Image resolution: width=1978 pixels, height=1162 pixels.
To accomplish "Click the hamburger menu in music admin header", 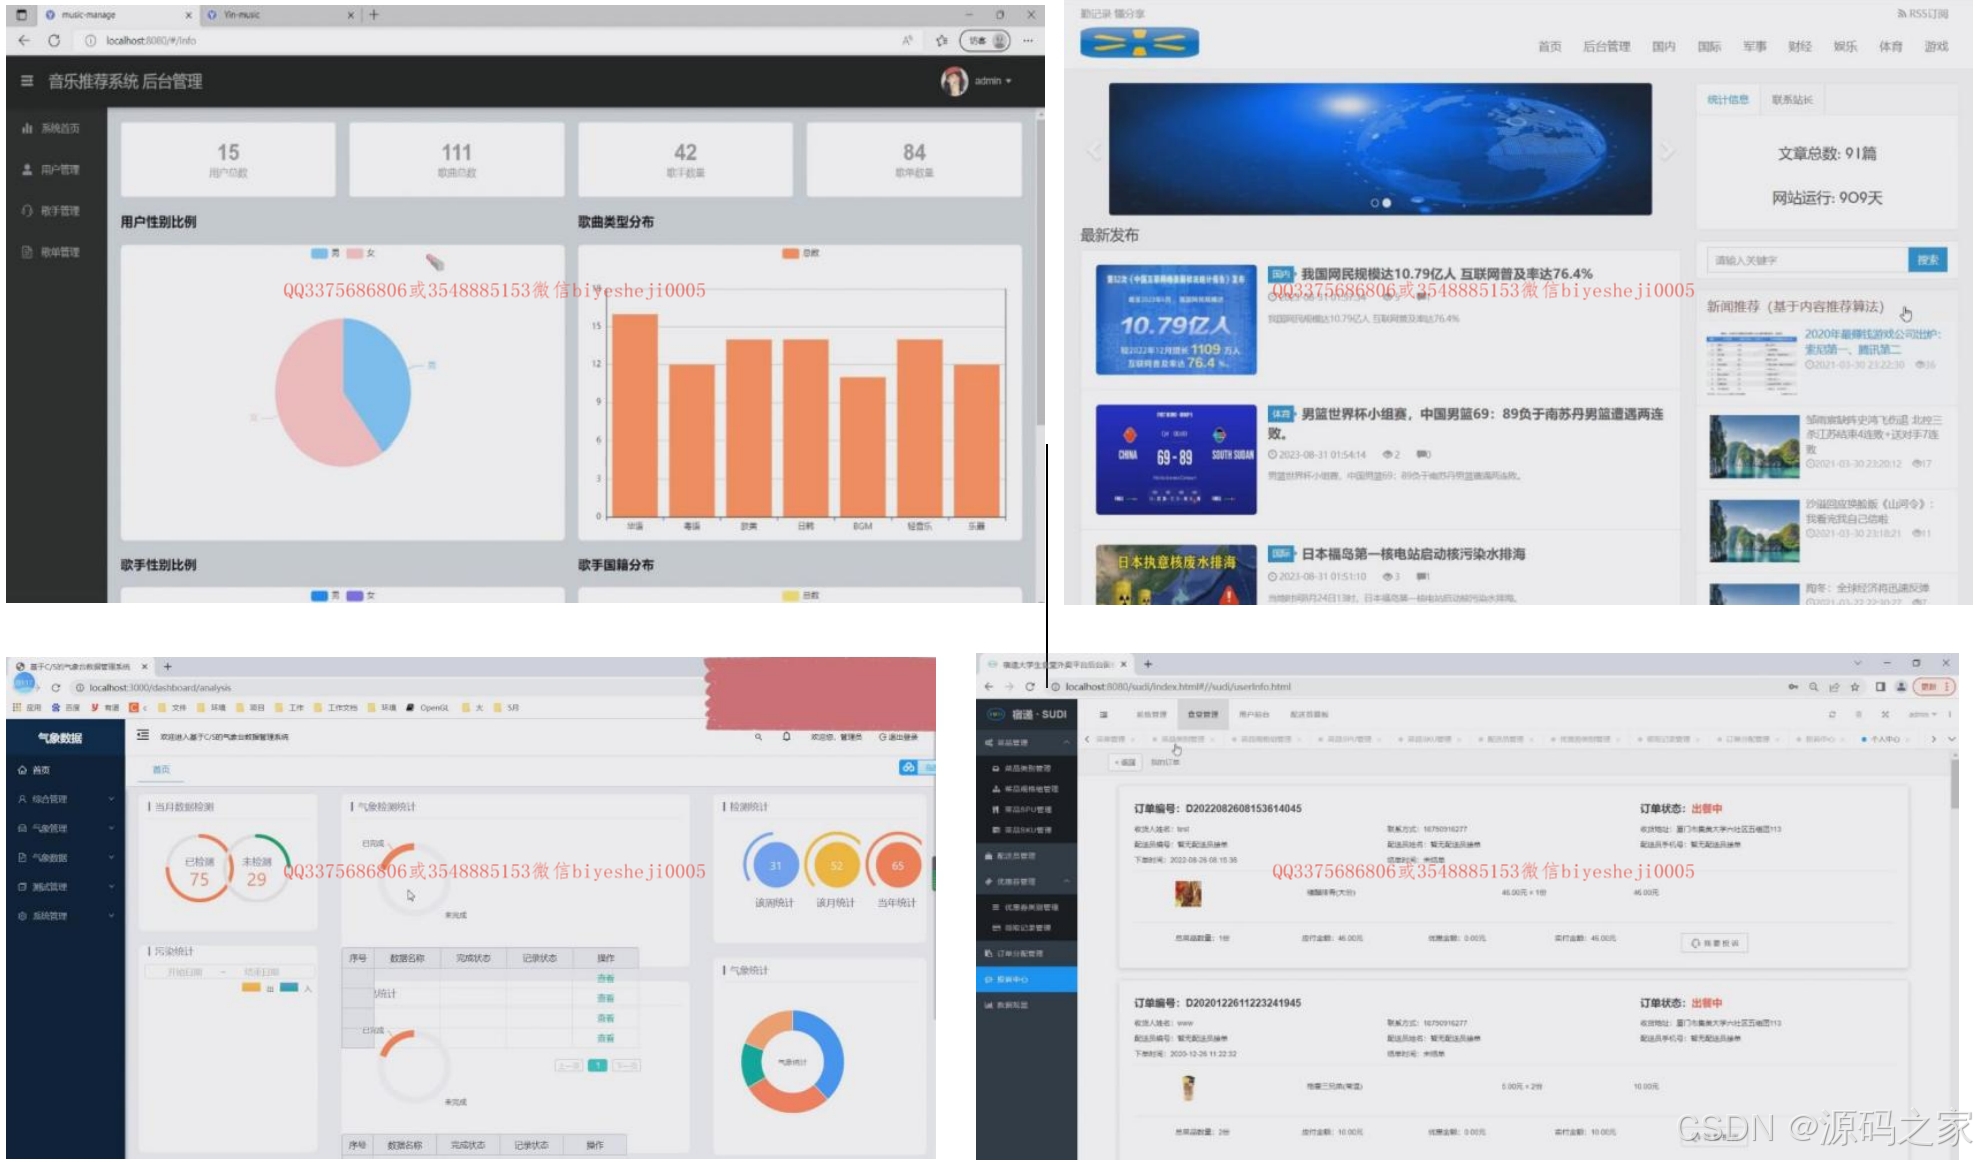I will tap(27, 81).
